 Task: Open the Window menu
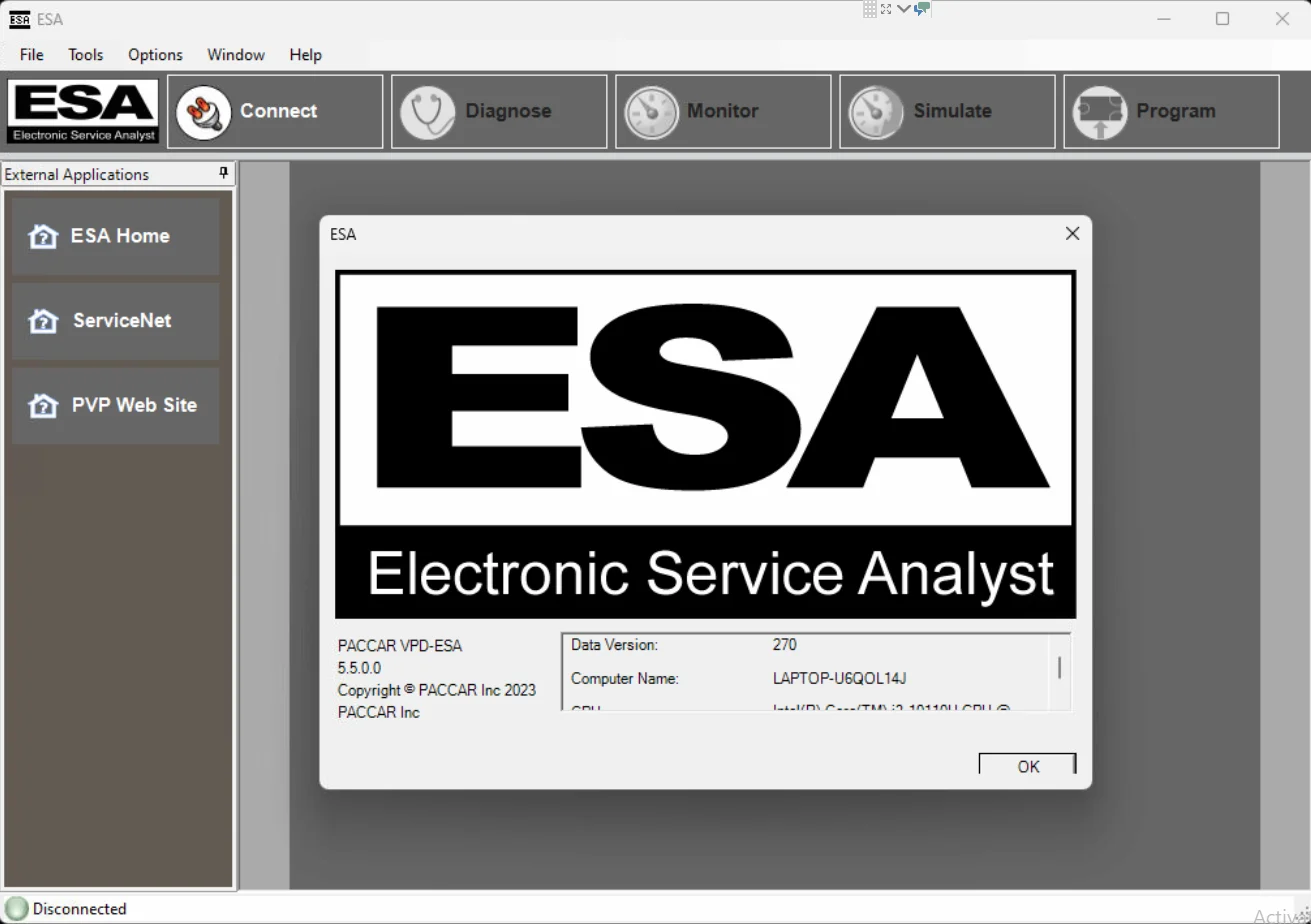[x=236, y=55]
